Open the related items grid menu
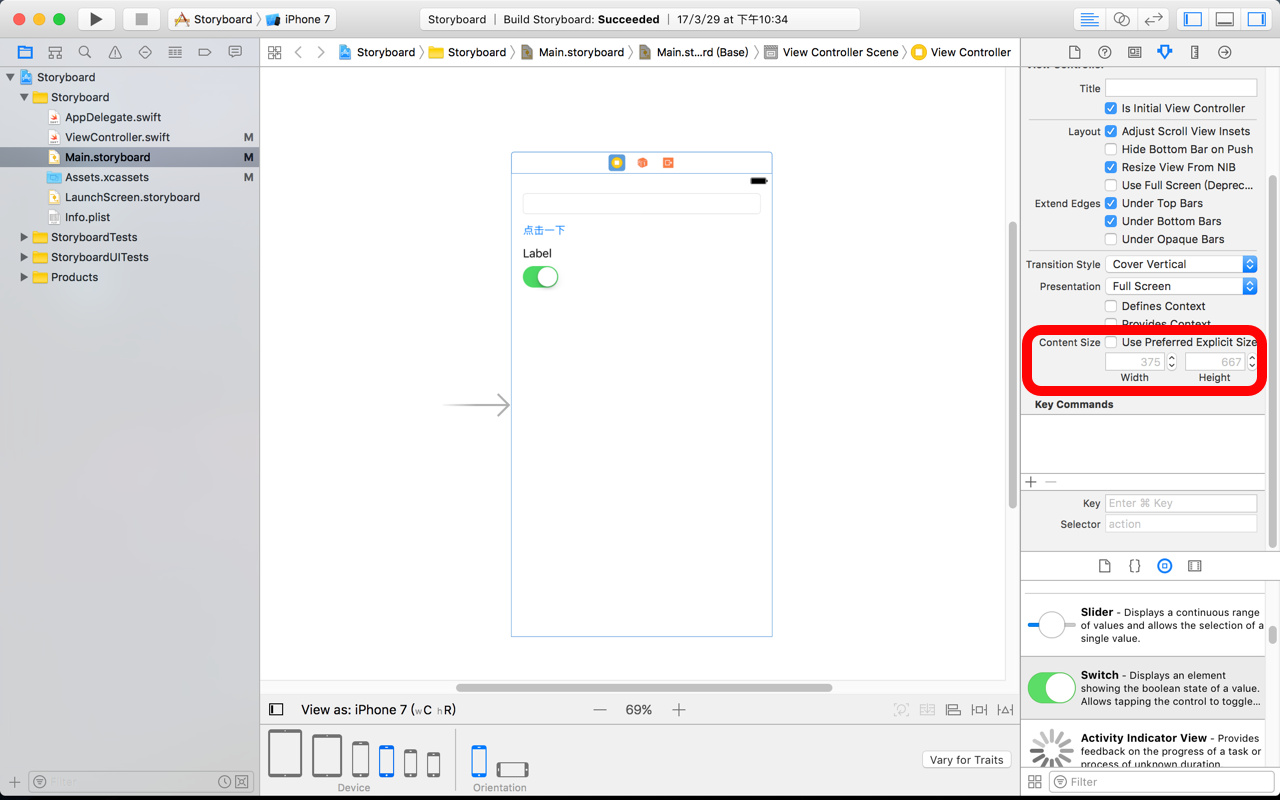 [x=274, y=52]
